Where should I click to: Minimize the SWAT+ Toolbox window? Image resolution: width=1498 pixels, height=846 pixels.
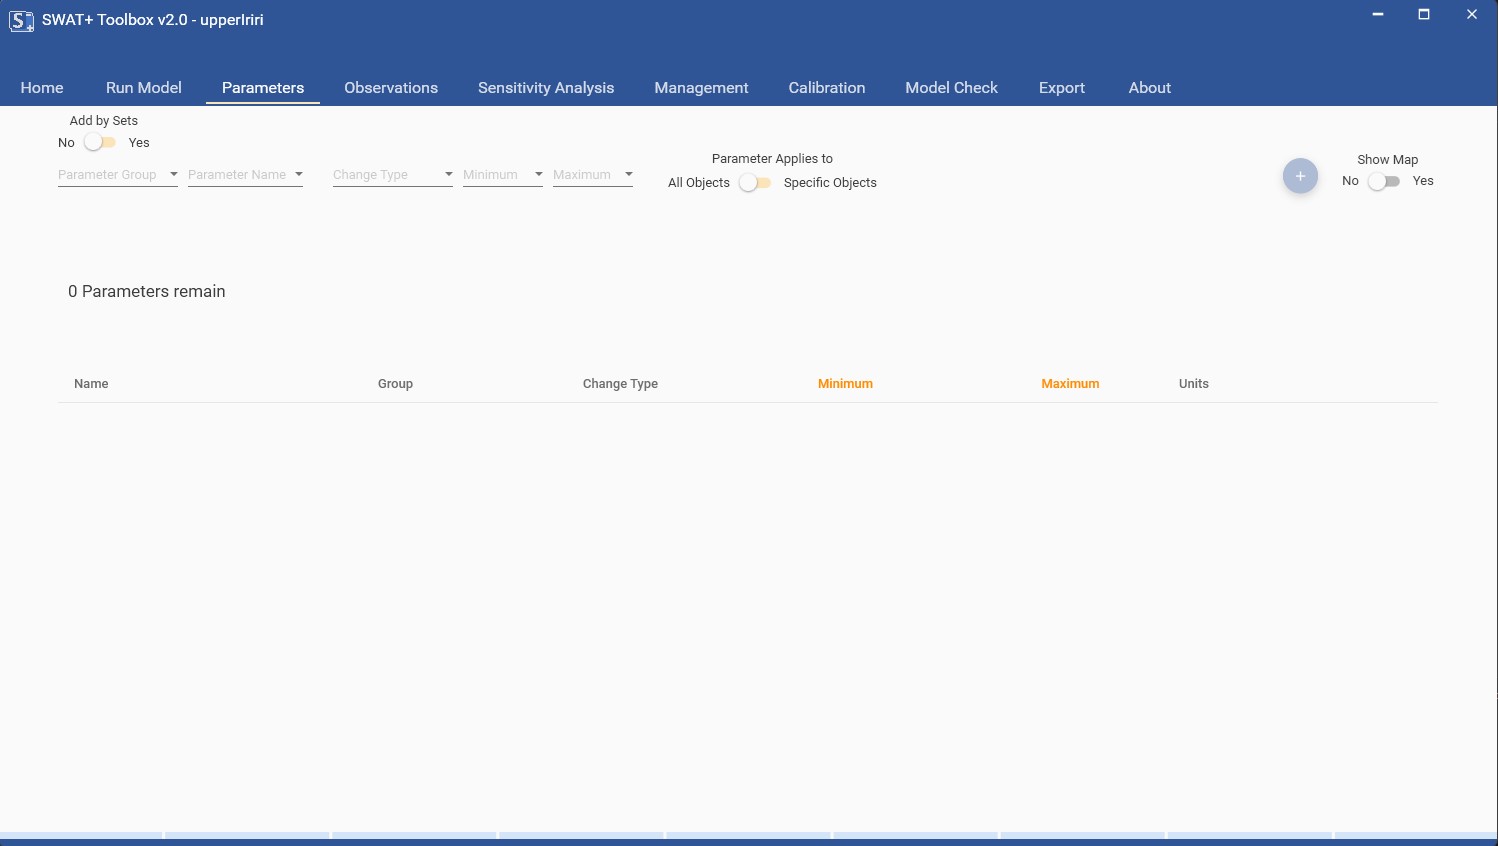(x=1378, y=14)
